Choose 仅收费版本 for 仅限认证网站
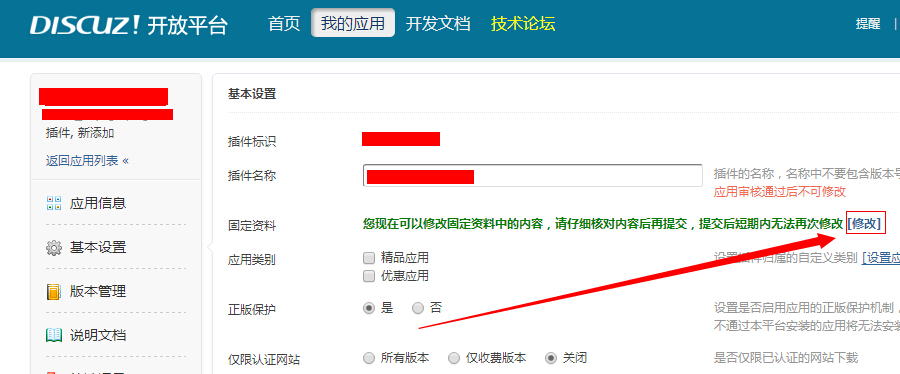The width and height of the screenshot is (900, 374). click(454, 359)
